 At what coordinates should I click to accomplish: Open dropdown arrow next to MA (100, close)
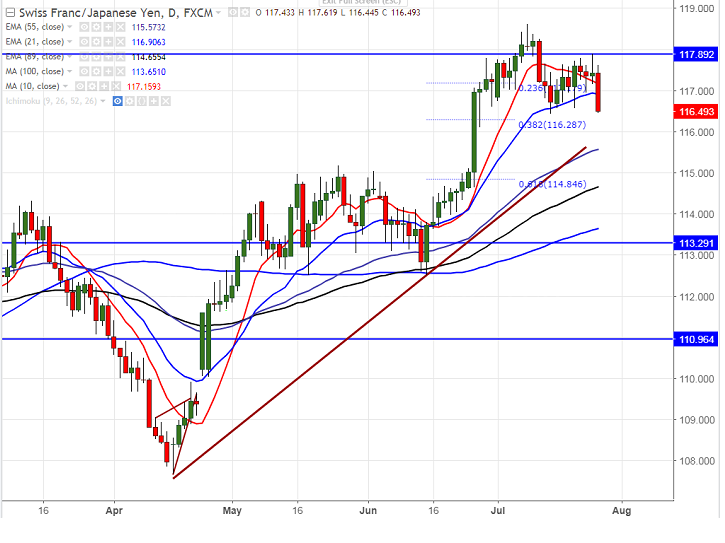70,71
